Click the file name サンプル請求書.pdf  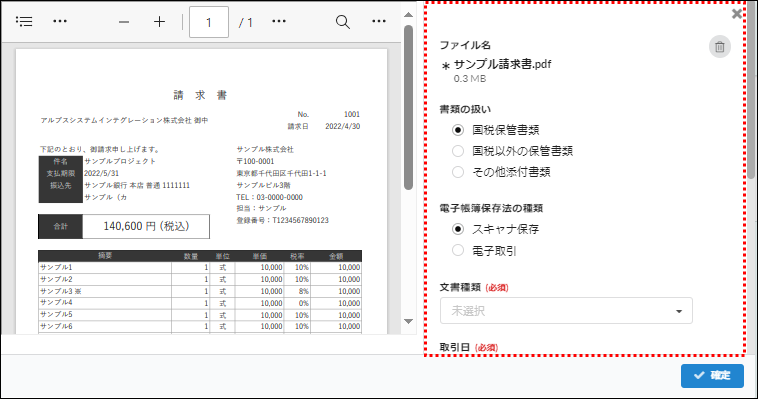pos(502,64)
